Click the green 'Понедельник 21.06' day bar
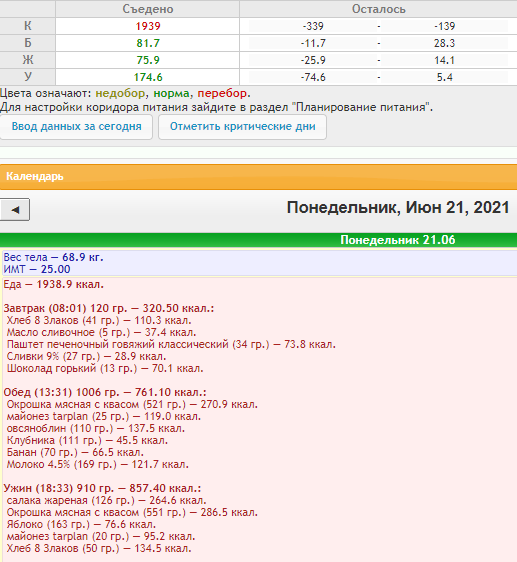Image resolution: width=517 pixels, height=562 pixels. (258, 240)
